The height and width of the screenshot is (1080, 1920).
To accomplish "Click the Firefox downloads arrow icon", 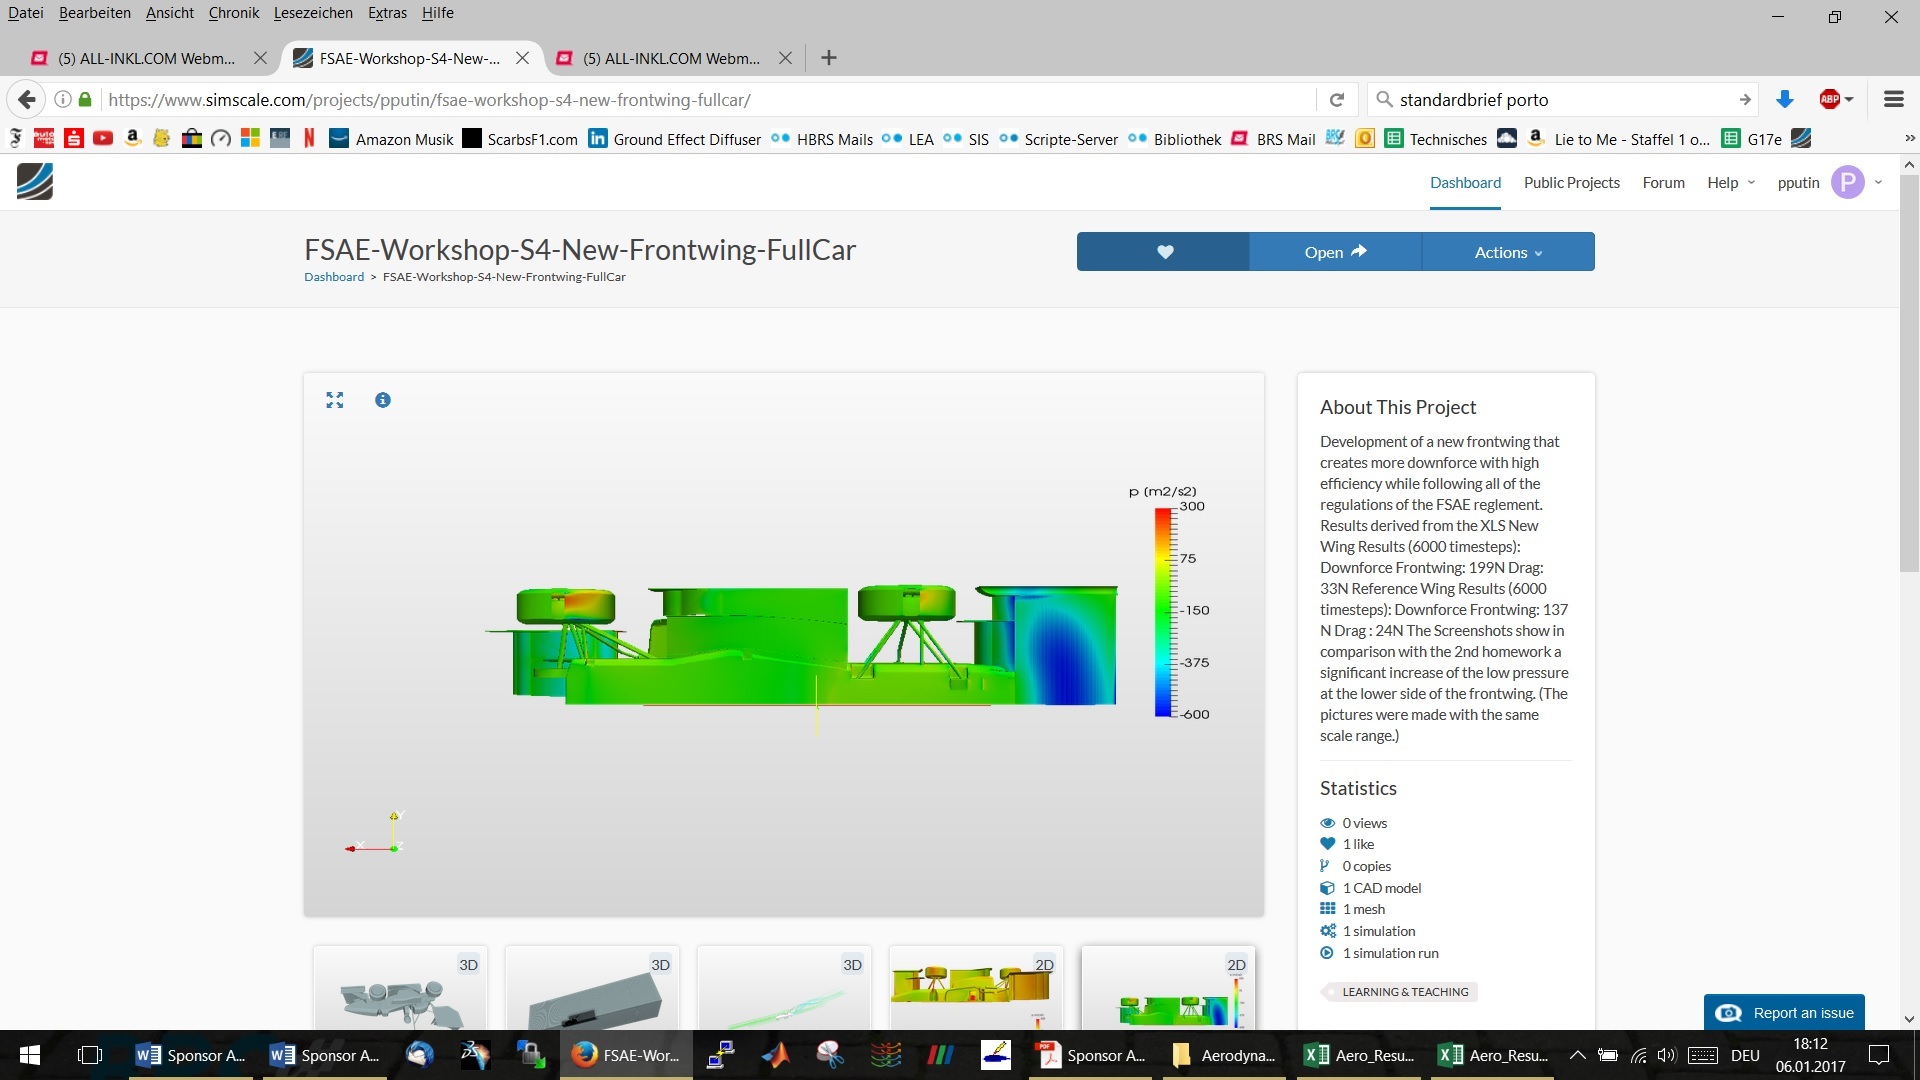I will [x=1784, y=100].
